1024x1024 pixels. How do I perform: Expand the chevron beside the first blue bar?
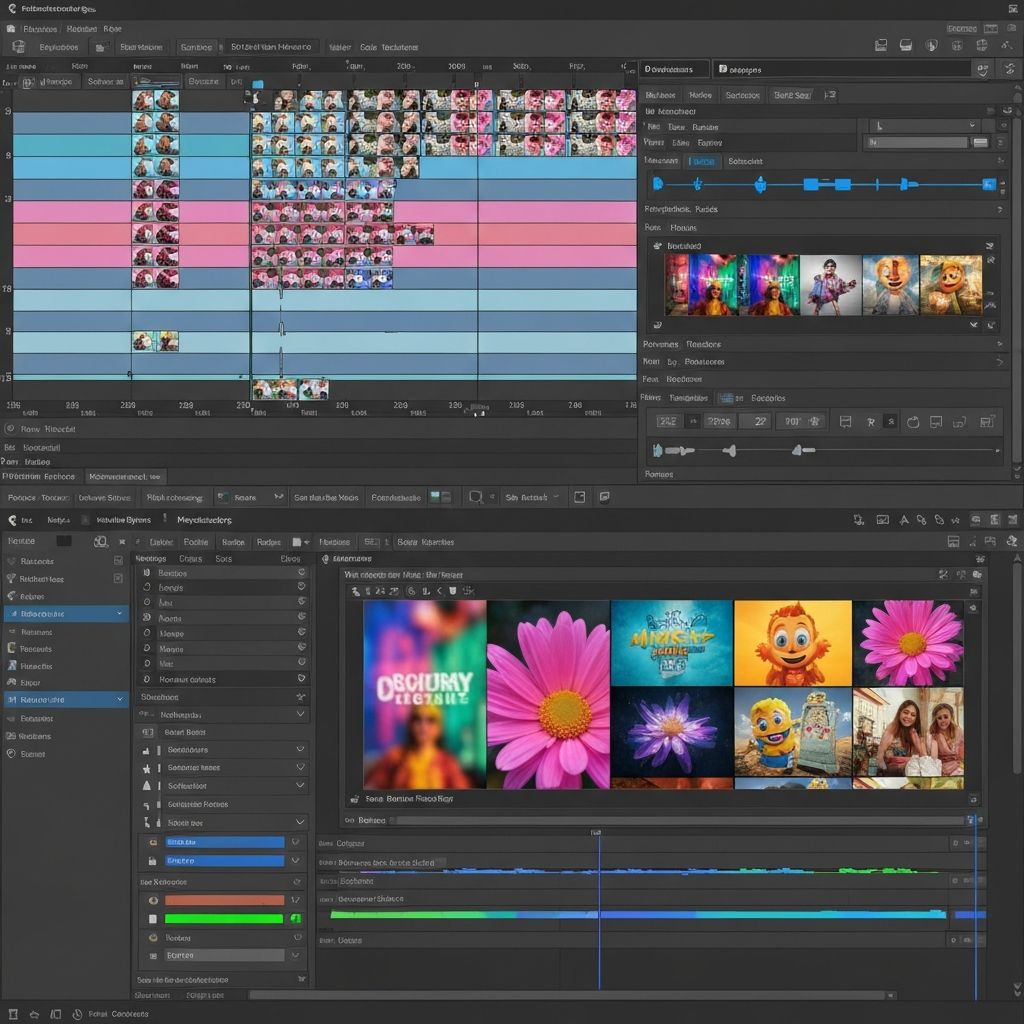point(295,842)
